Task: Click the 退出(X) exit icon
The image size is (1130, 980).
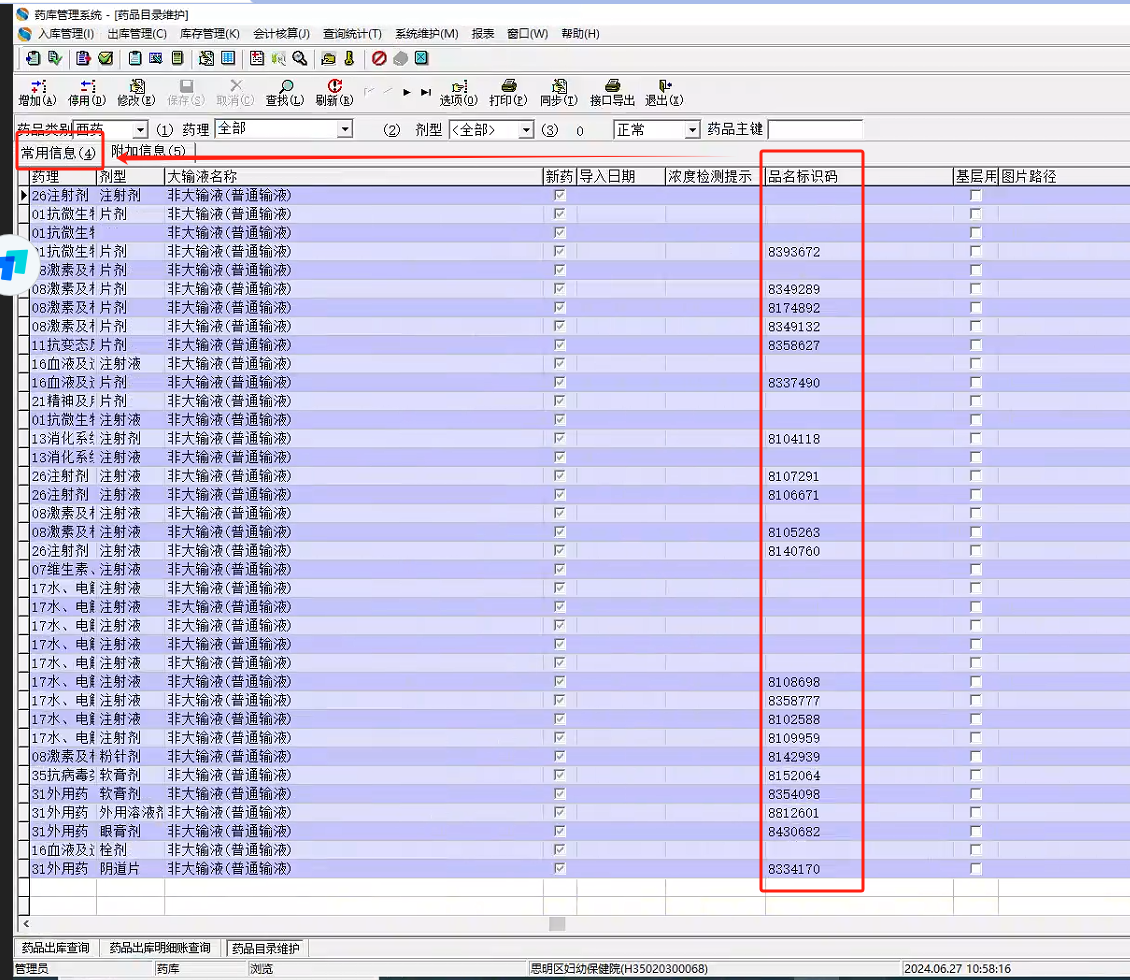Action: 663,88
